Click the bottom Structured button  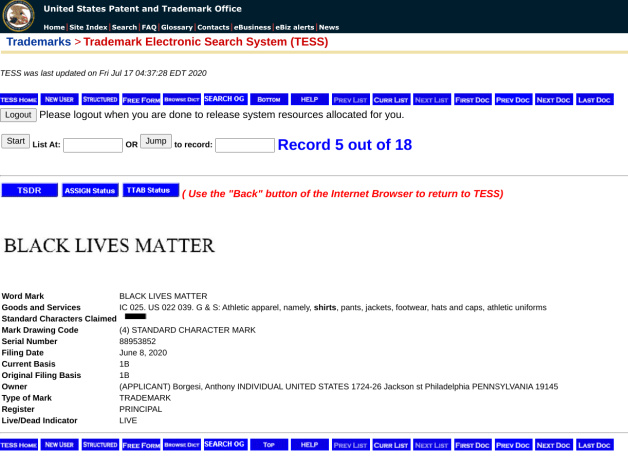click(100, 445)
